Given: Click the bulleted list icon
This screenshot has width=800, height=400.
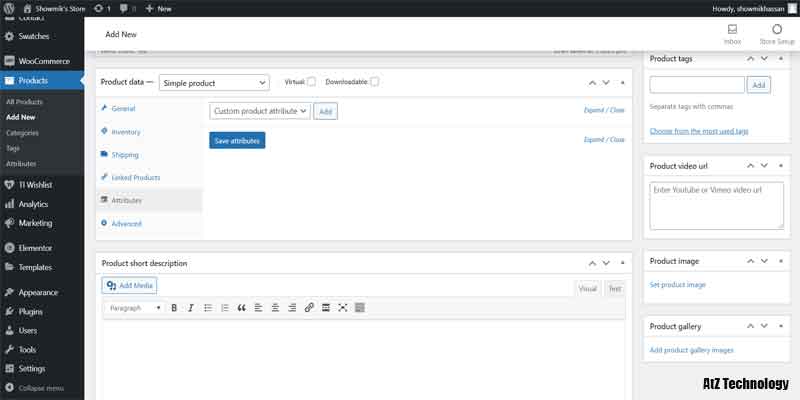Looking at the screenshot, I should (207, 308).
